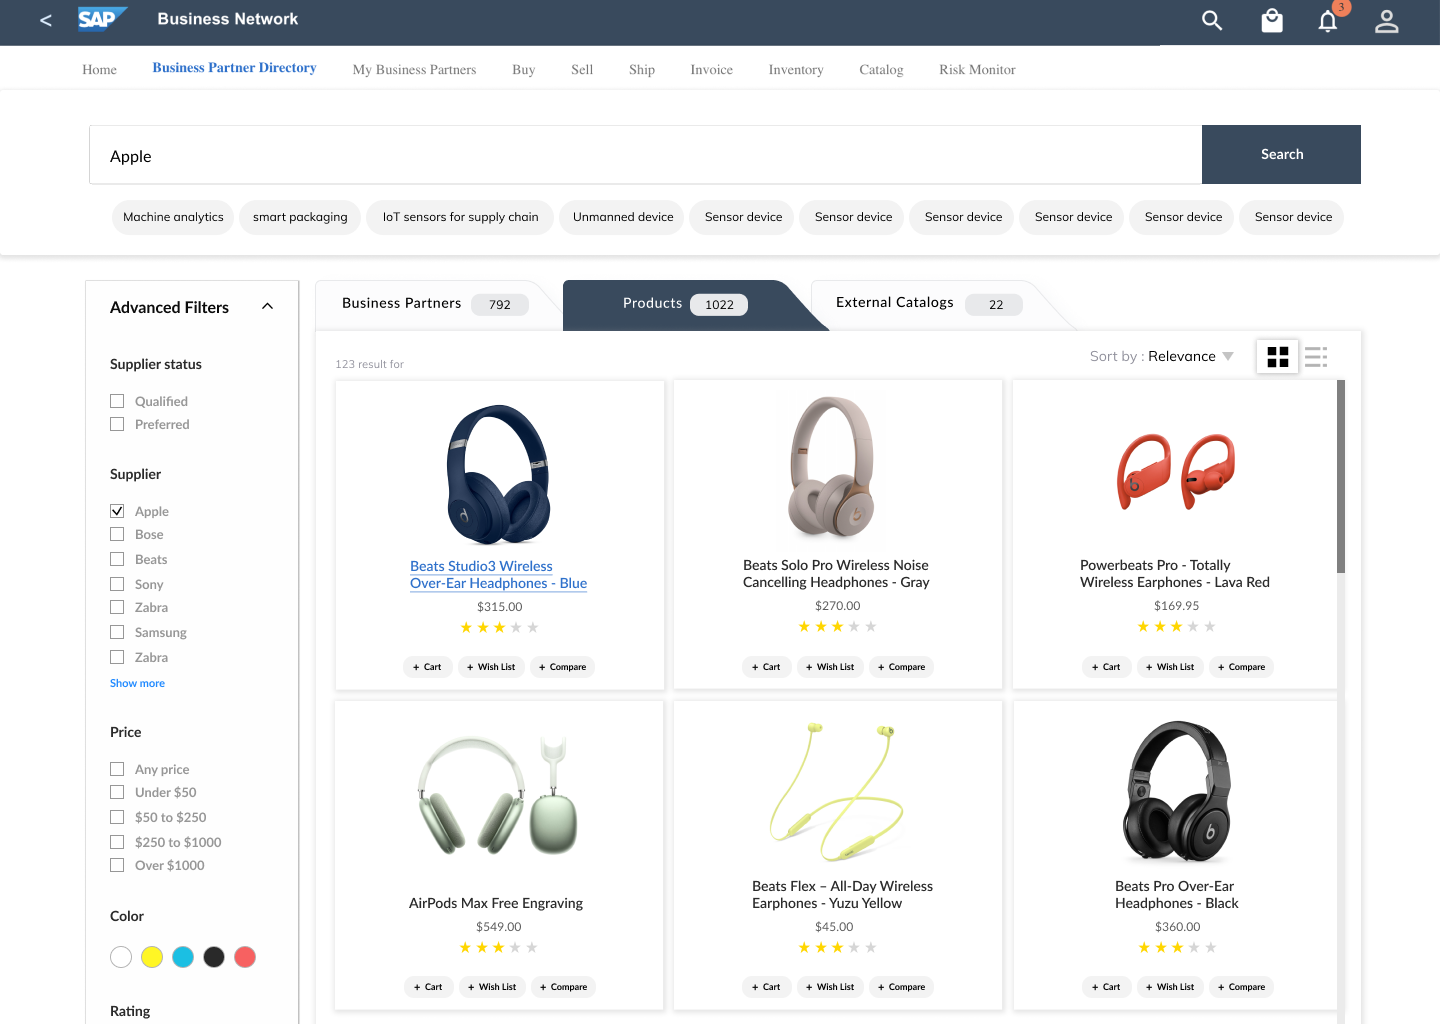Check the Bose supplier filter
Image resolution: width=1440 pixels, height=1024 pixels.
click(117, 534)
